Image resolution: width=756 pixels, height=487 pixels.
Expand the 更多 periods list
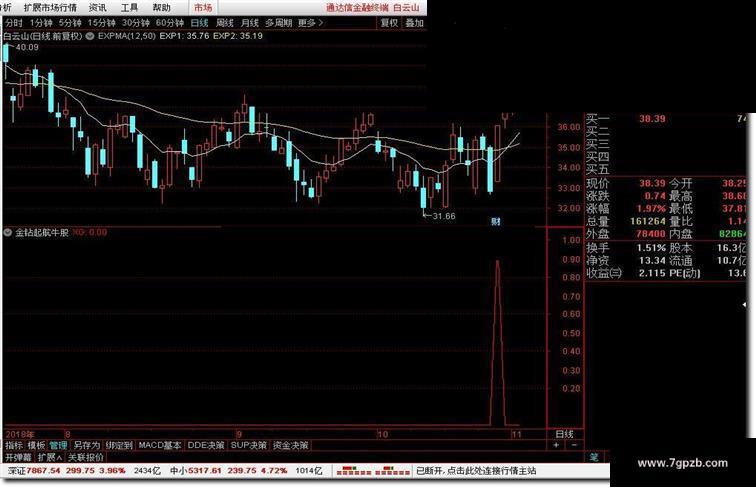[x=310, y=23]
